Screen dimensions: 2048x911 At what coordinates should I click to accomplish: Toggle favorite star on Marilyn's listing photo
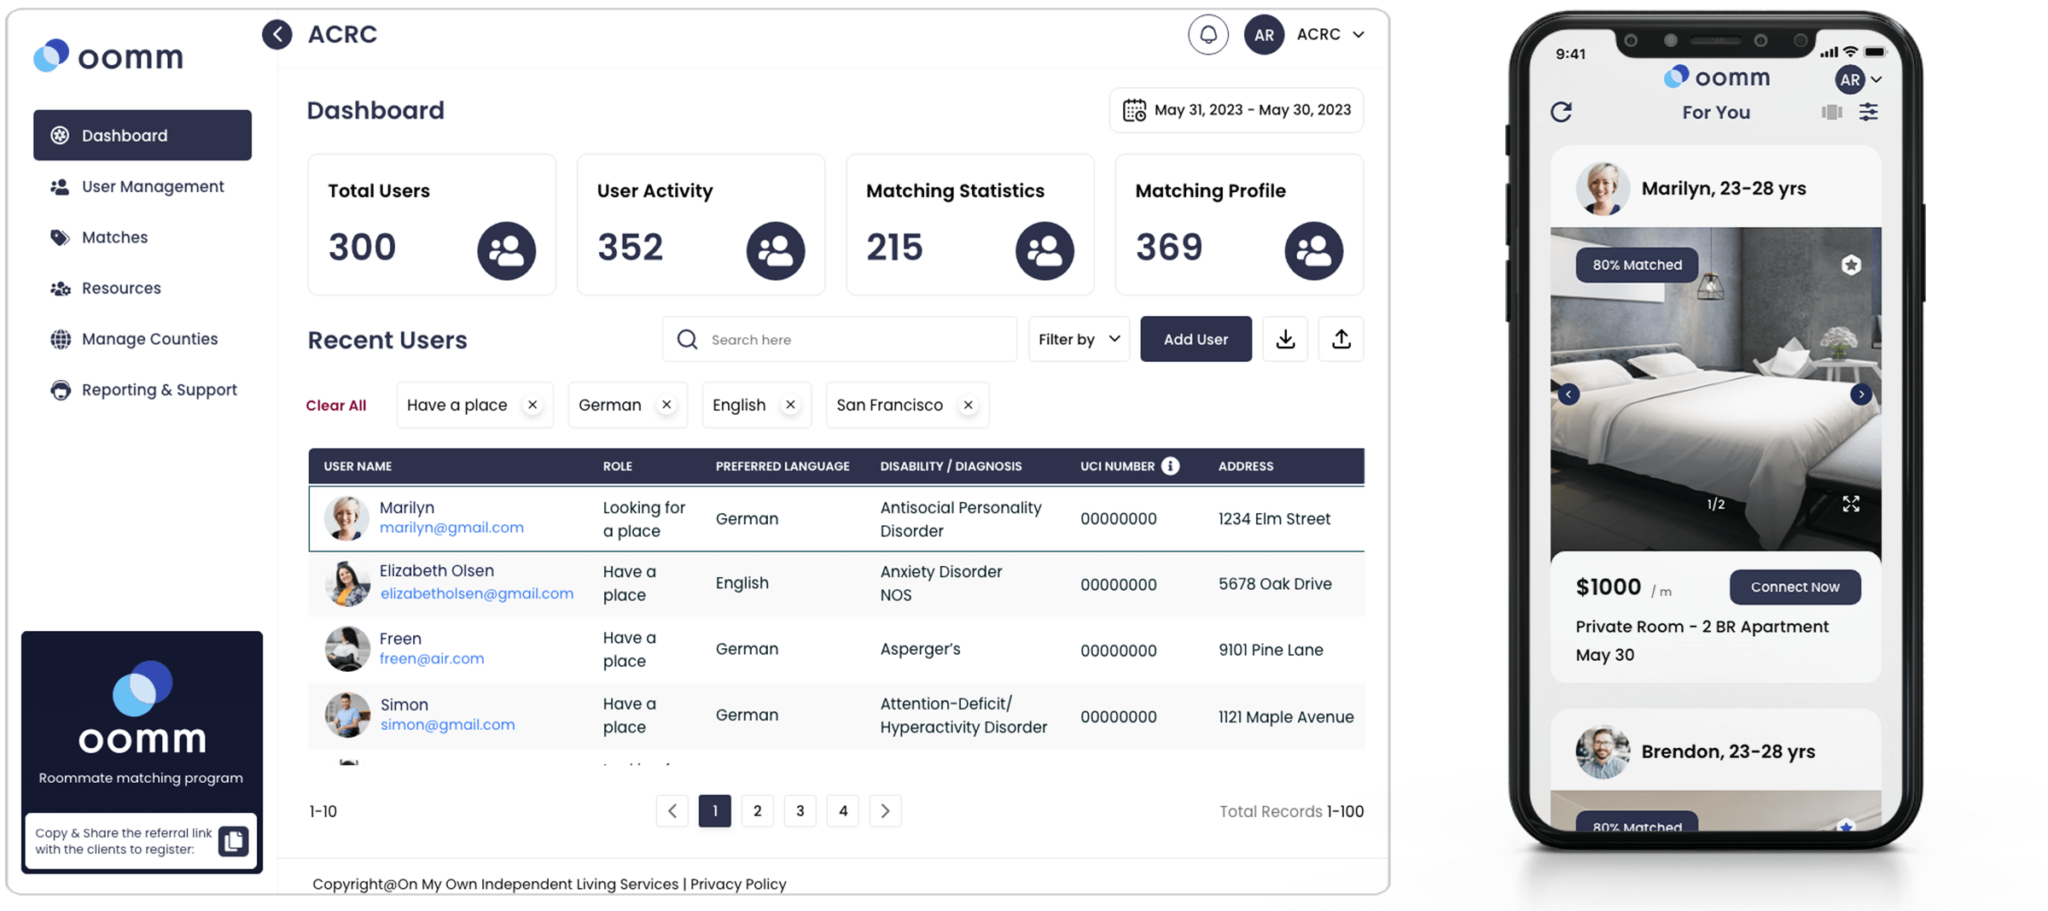tap(1851, 265)
